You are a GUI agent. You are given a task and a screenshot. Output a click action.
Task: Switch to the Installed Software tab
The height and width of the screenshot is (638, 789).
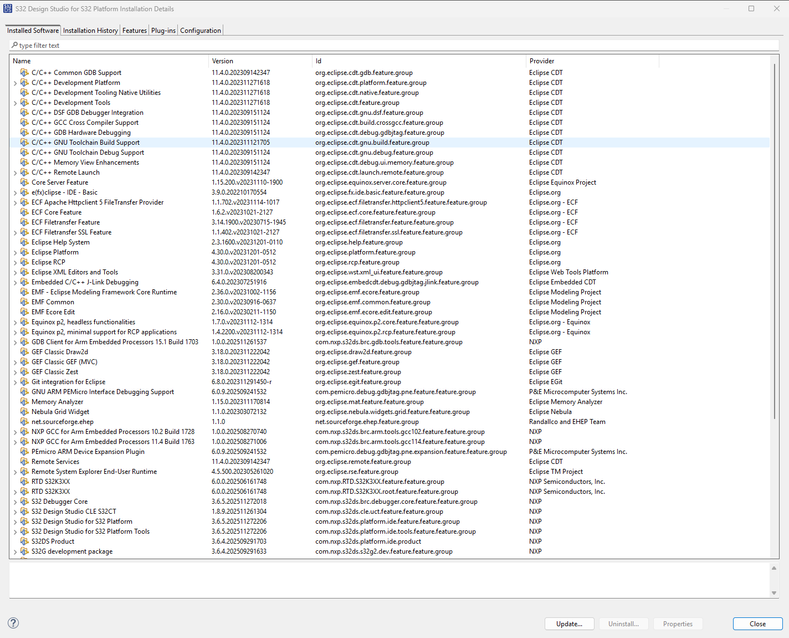[x=33, y=30]
